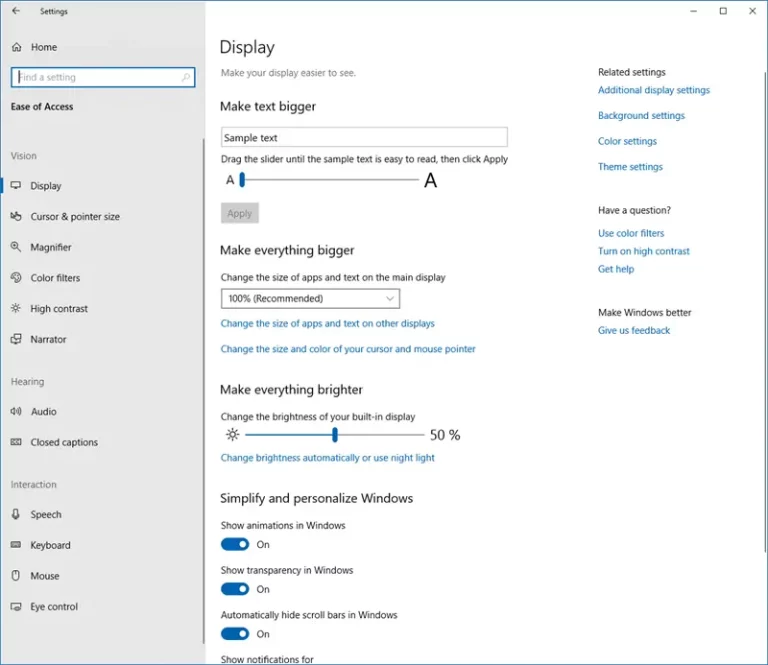Disable Automatically hide scroll bars toggle
Image resolution: width=768 pixels, height=665 pixels.
point(235,634)
